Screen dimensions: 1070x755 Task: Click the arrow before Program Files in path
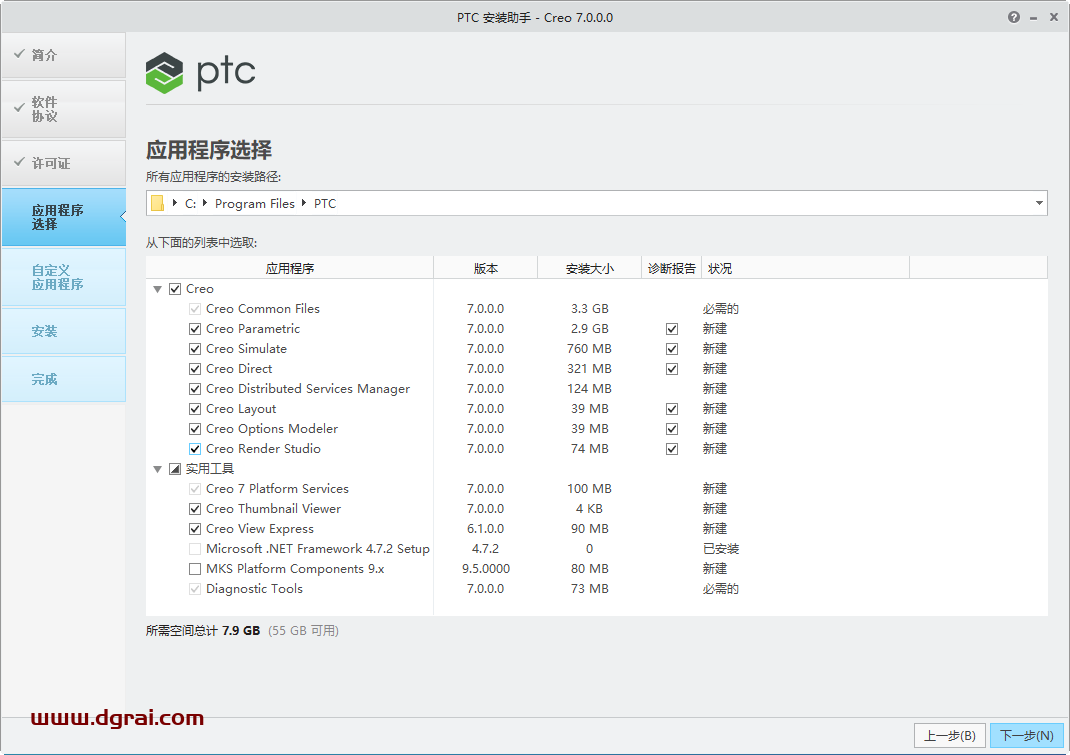click(x=205, y=203)
